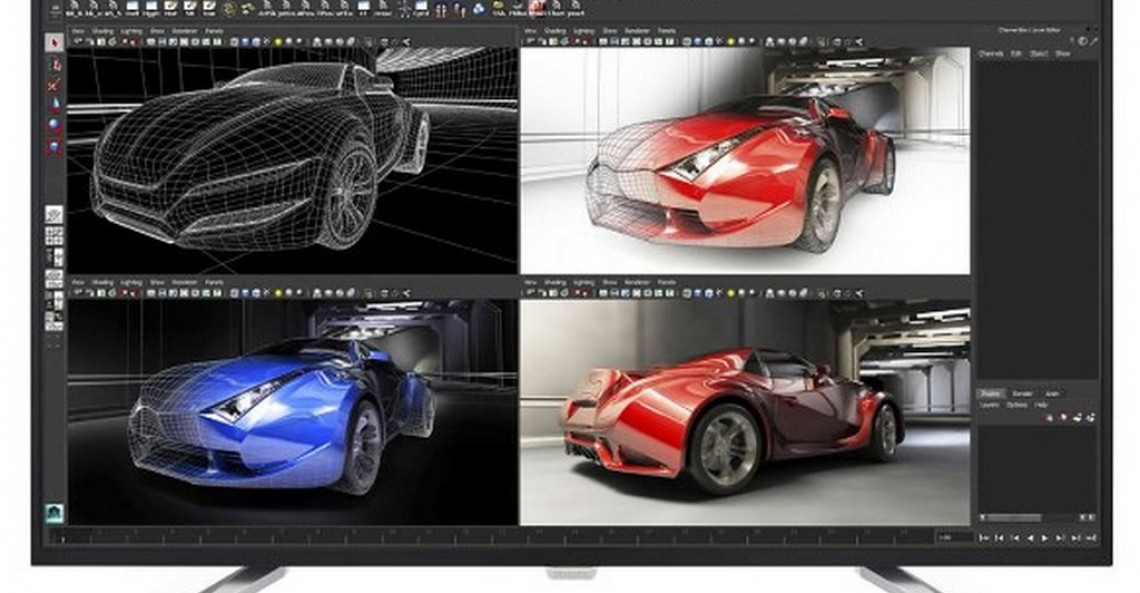Click the Paint Selection tool icon
Image resolution: width=1140 pixels, height=593 pixels.
54,86
